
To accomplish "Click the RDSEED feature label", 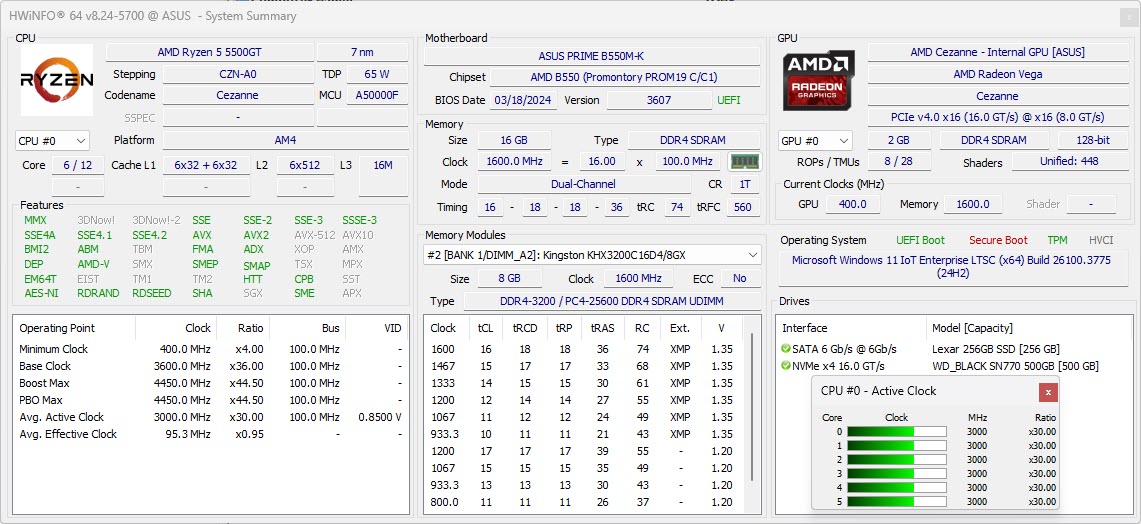I will pos(152,293).
